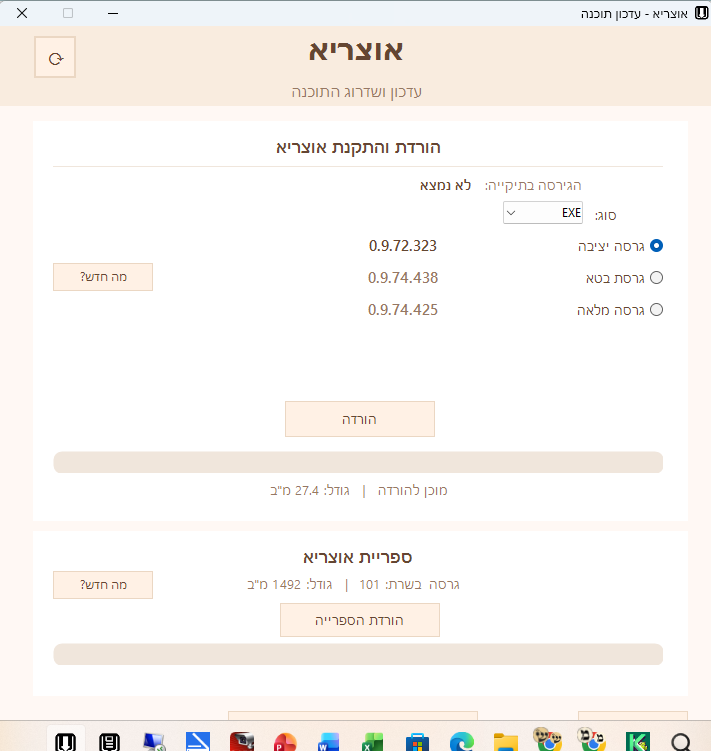Open Microsoft Edge from the taskbar

pos(461,742)
